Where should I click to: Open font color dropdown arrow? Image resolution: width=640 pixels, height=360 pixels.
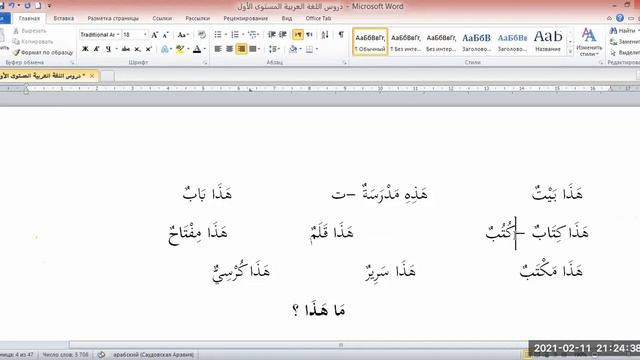tap(204, 49)
